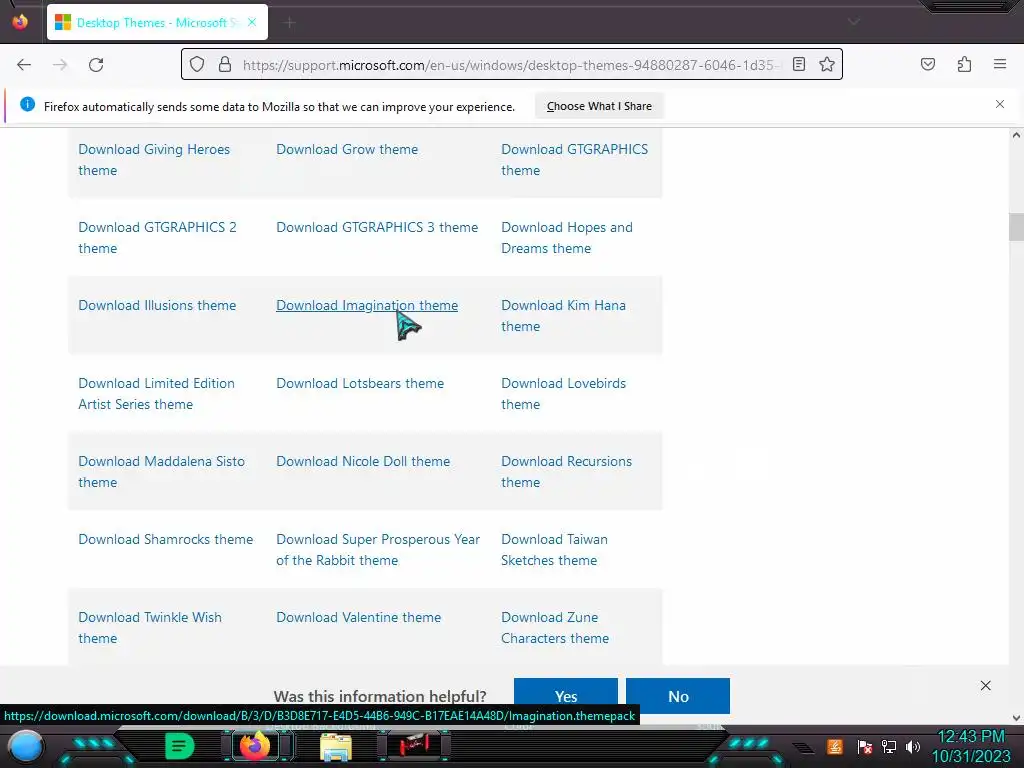Open the Extensions puzzle icon
Screen dimensions: 1024x768
click(964, 64)
